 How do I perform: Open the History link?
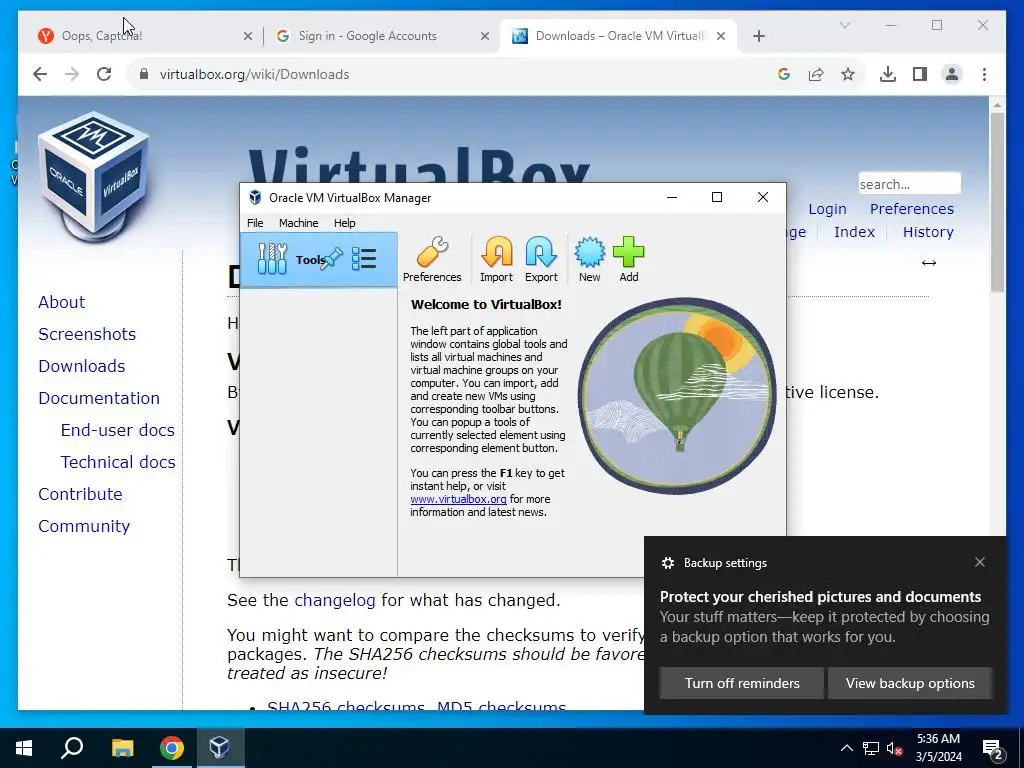click(x=928, y=232)
